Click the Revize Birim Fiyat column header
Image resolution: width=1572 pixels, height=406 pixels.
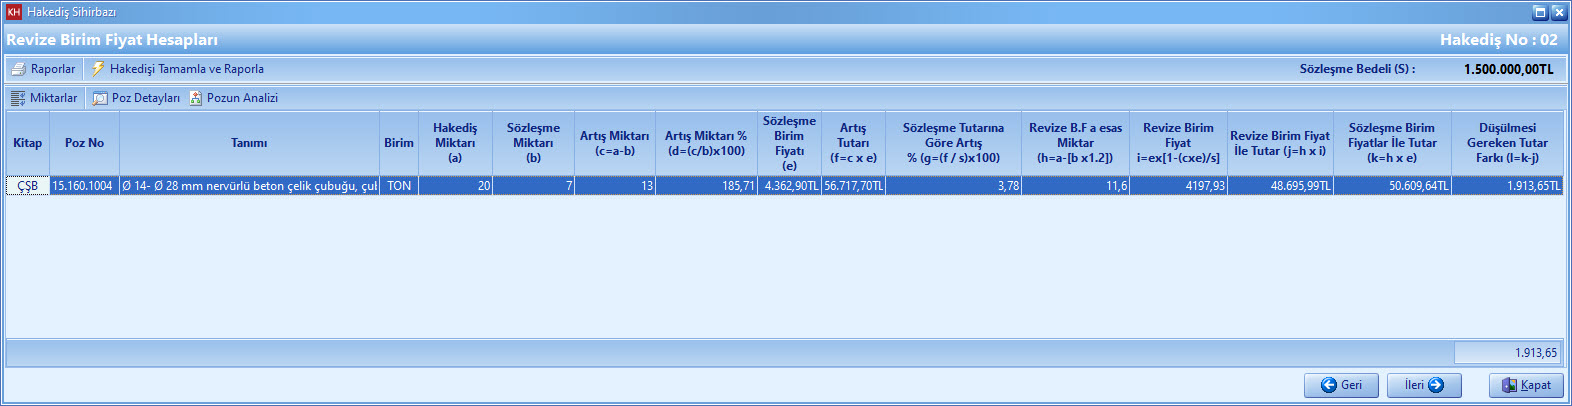tap(1178, 143)
